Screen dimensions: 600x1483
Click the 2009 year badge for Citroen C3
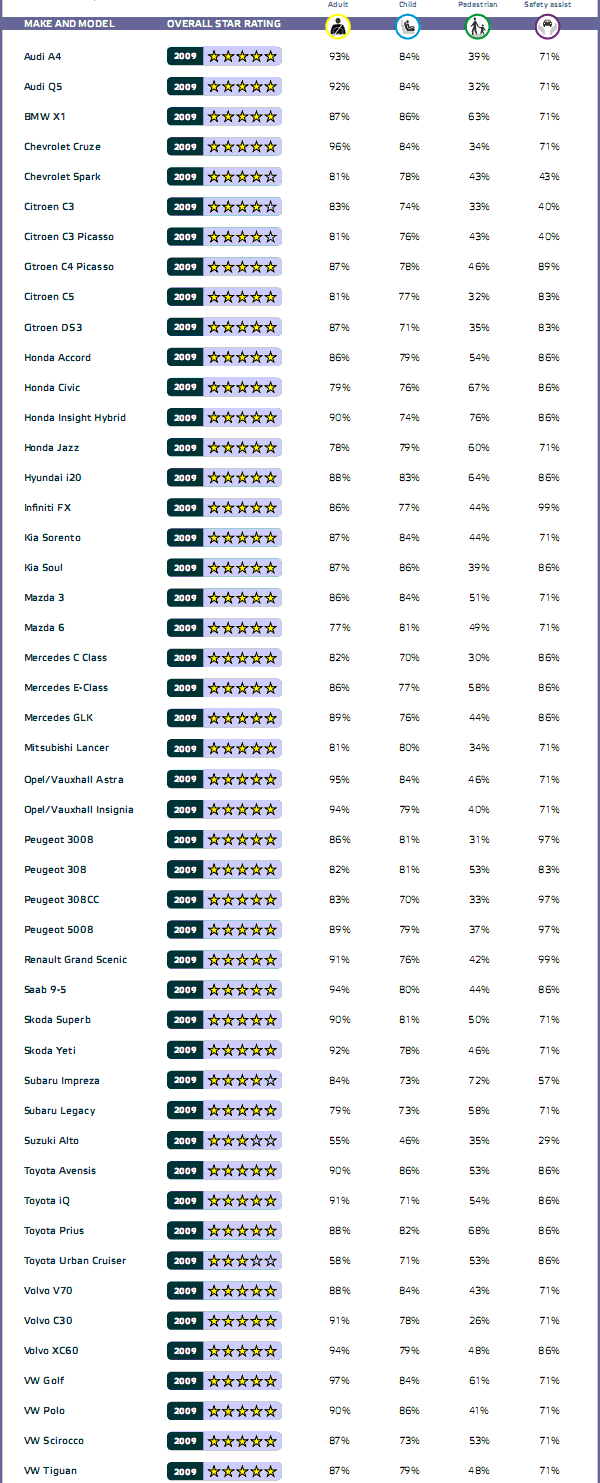pyautogui.click(x=185, y=207)
